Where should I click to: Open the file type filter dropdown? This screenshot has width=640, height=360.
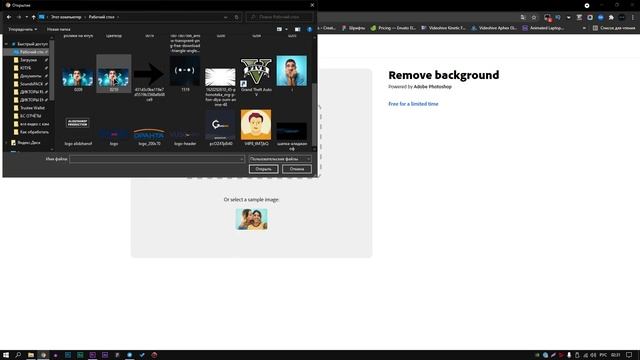(280, 159)
